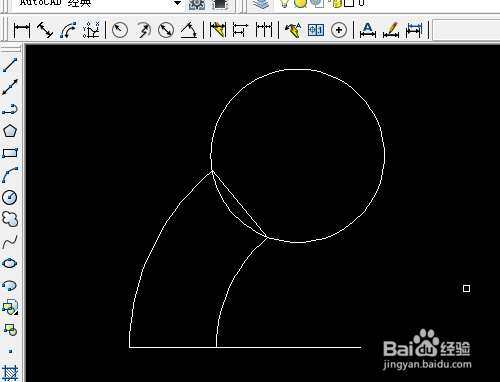Viewport: 500px width, 382px height.
Task: Select the Rectangle tool
Action: coord(10,153)
